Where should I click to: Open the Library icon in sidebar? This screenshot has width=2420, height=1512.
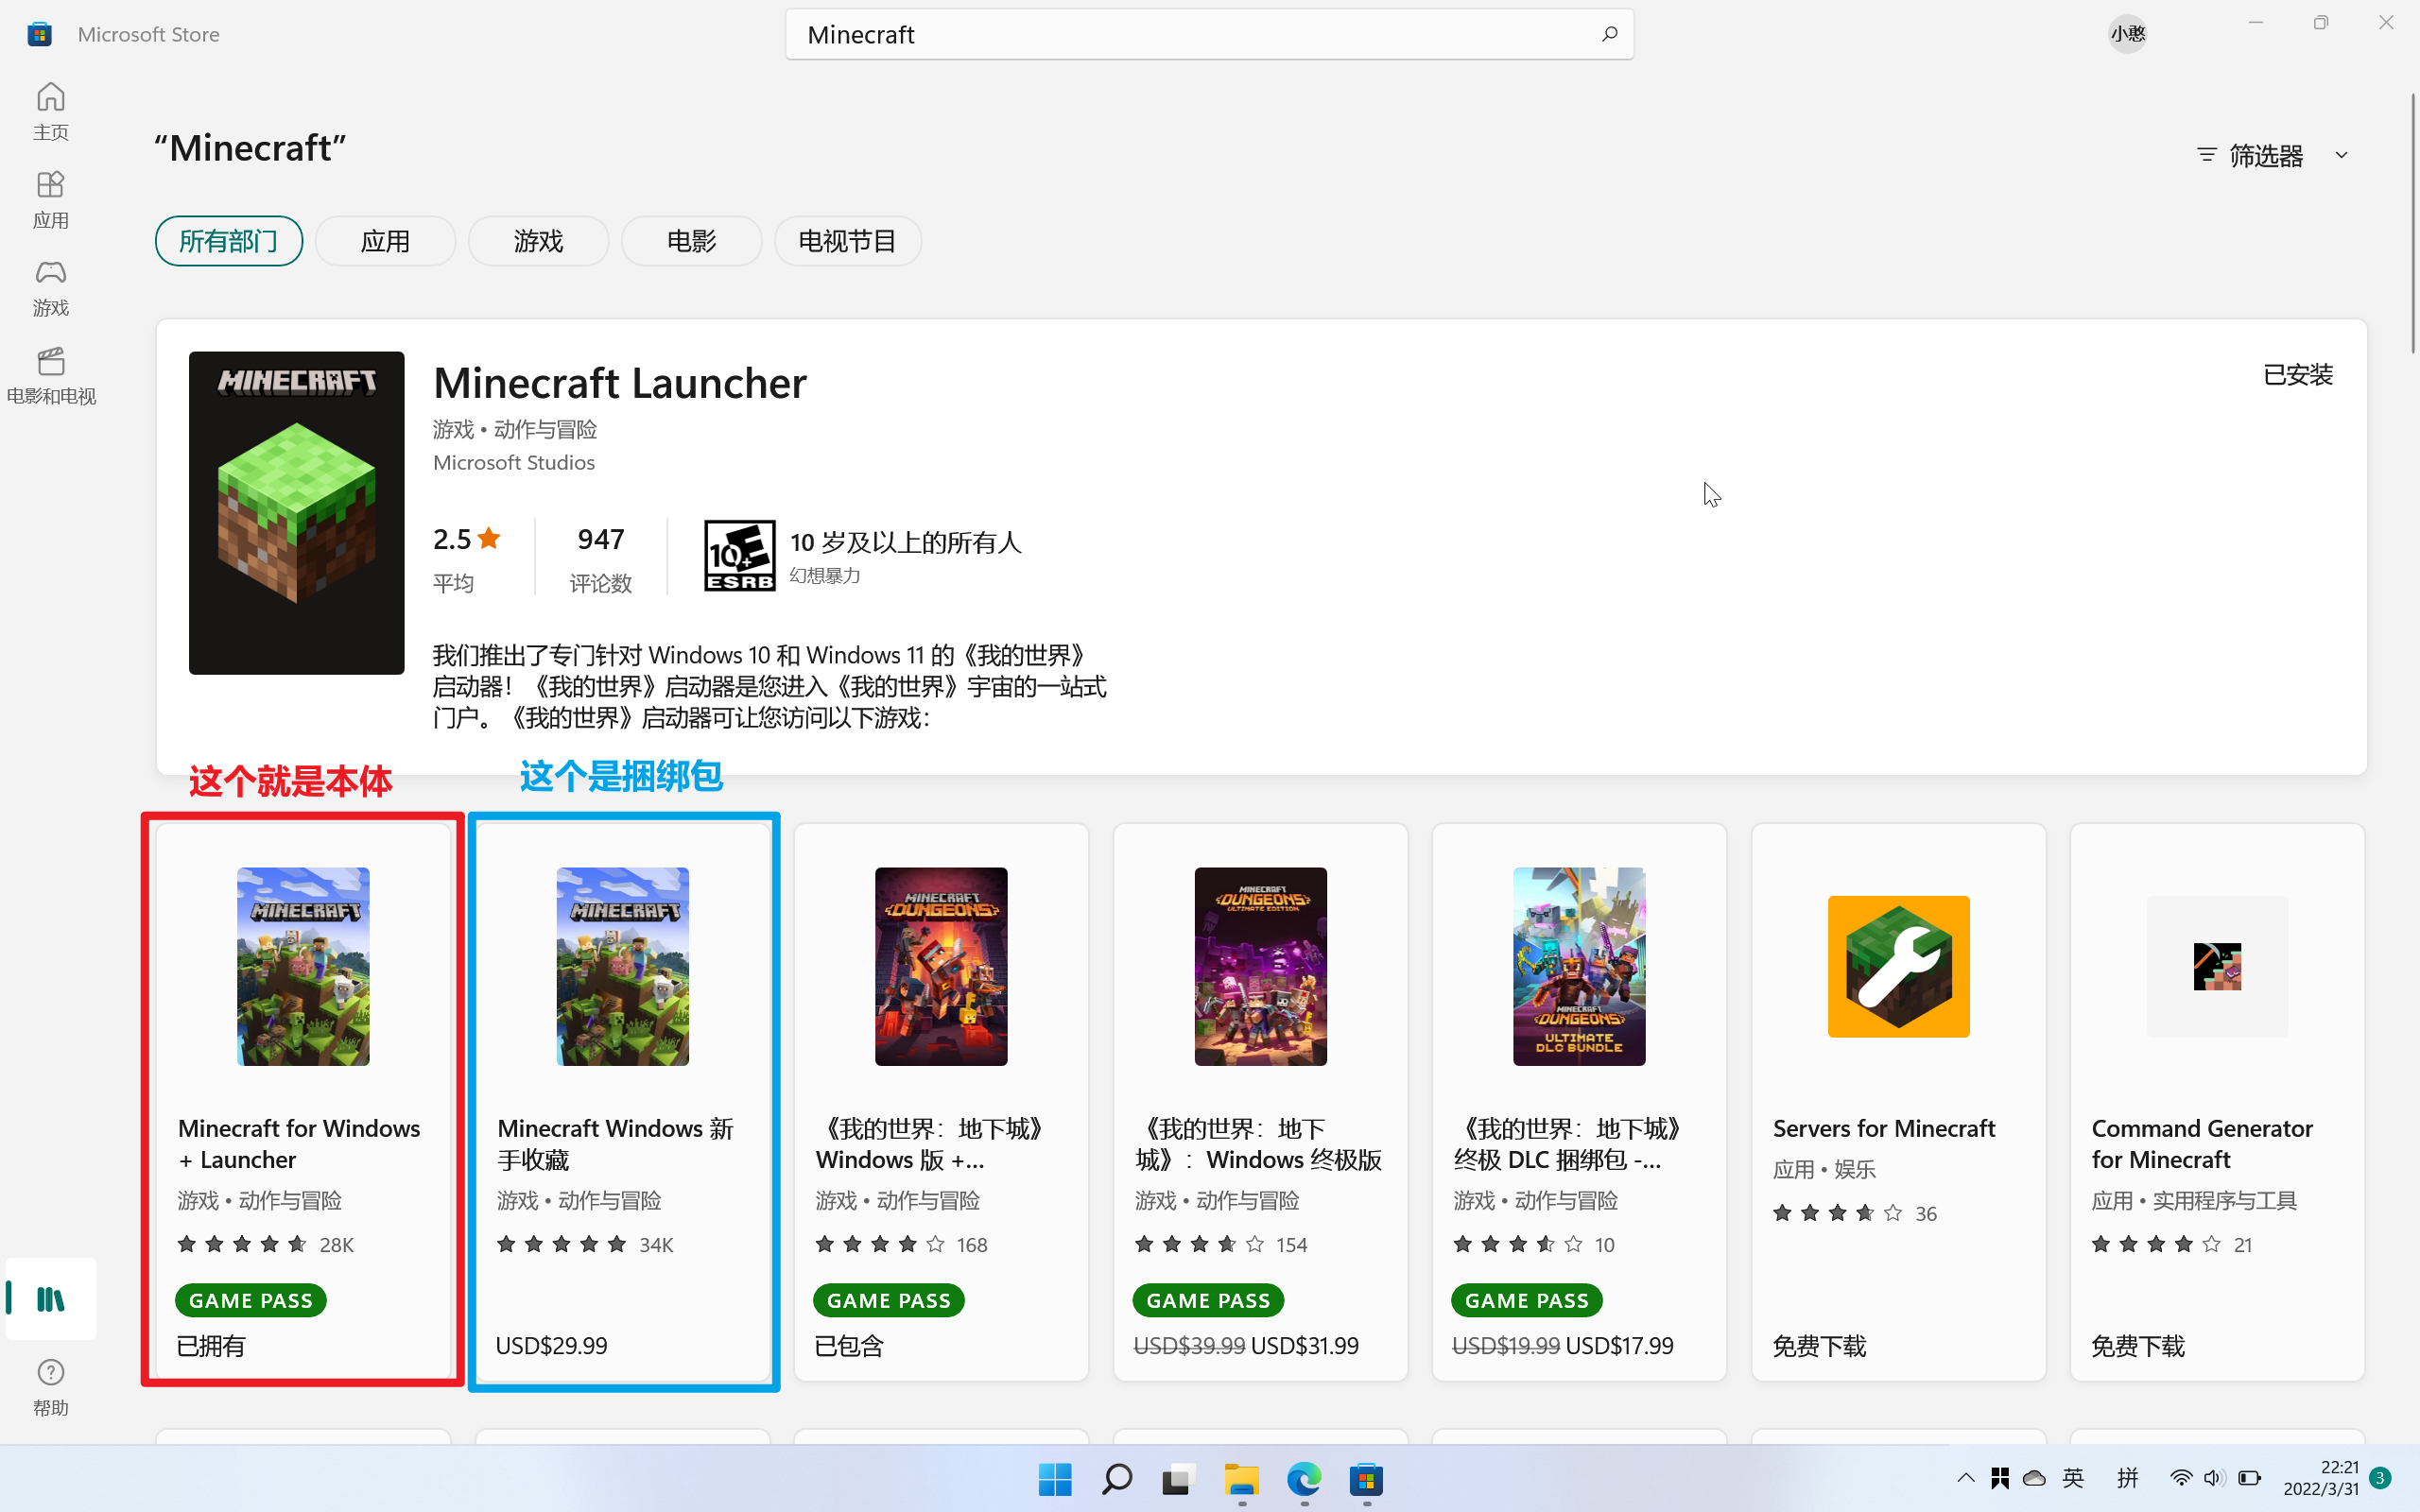pos(50,1298)
